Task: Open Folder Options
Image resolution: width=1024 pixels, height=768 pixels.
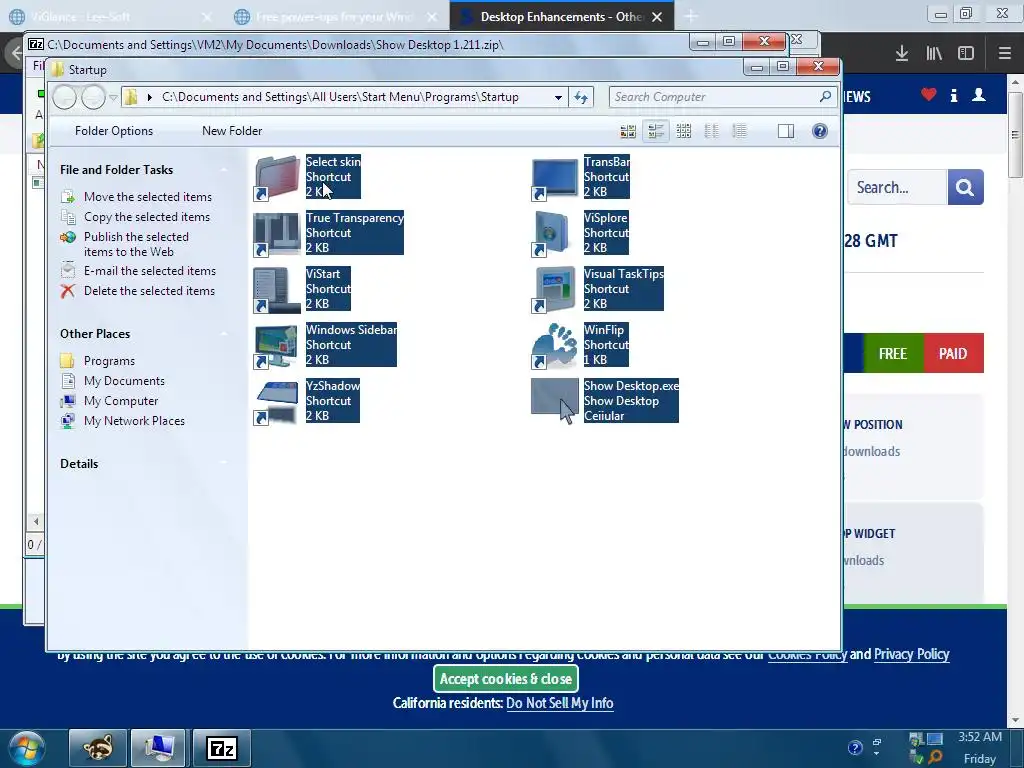Action: pyautogui.click(x=114, y=131)
